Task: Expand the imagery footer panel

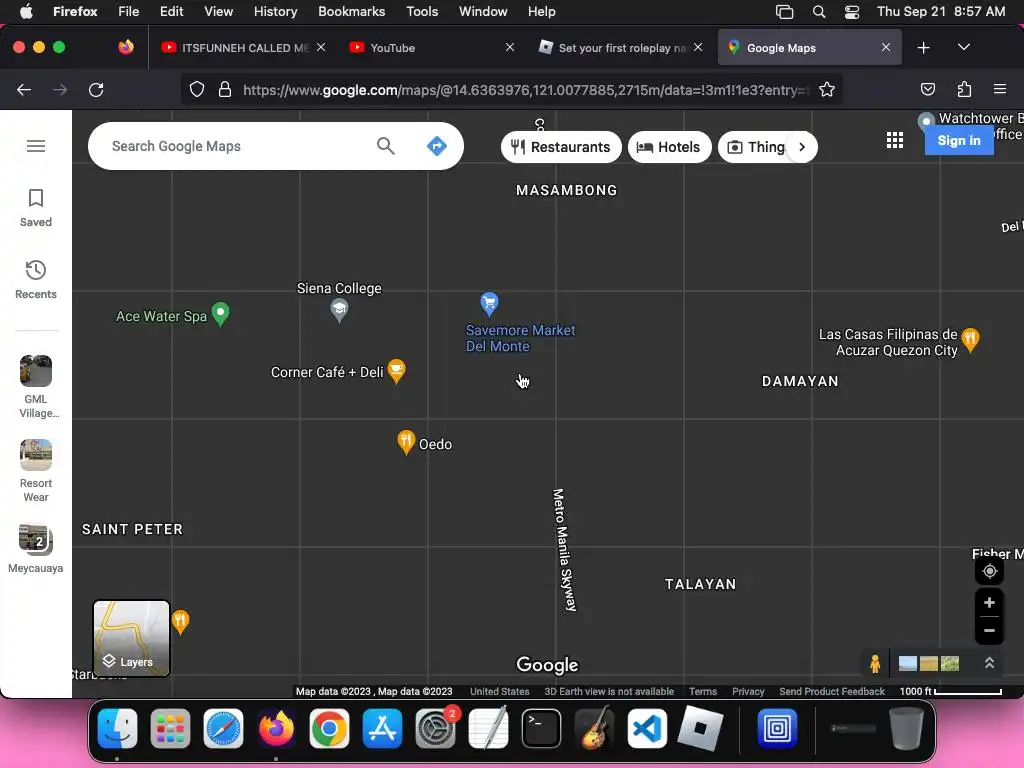Action: (x=989, y=664)
